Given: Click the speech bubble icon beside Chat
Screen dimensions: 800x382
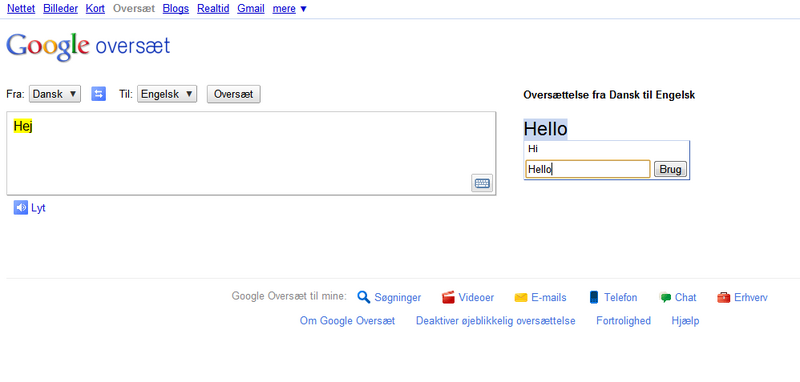Looking at the screenshot, I should click(665, 298).
